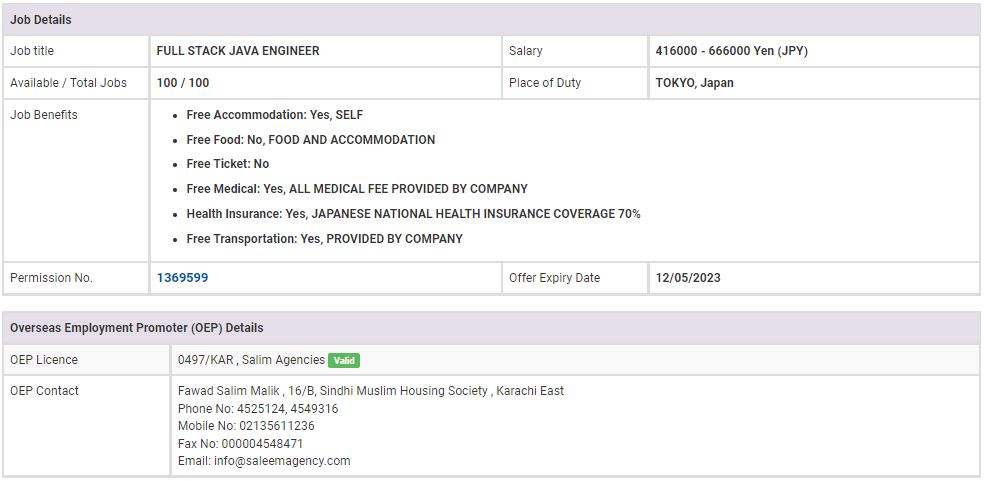Click the 0497/KAR Salim Agencies licence text
984x481 pixels.
[251, 360]
